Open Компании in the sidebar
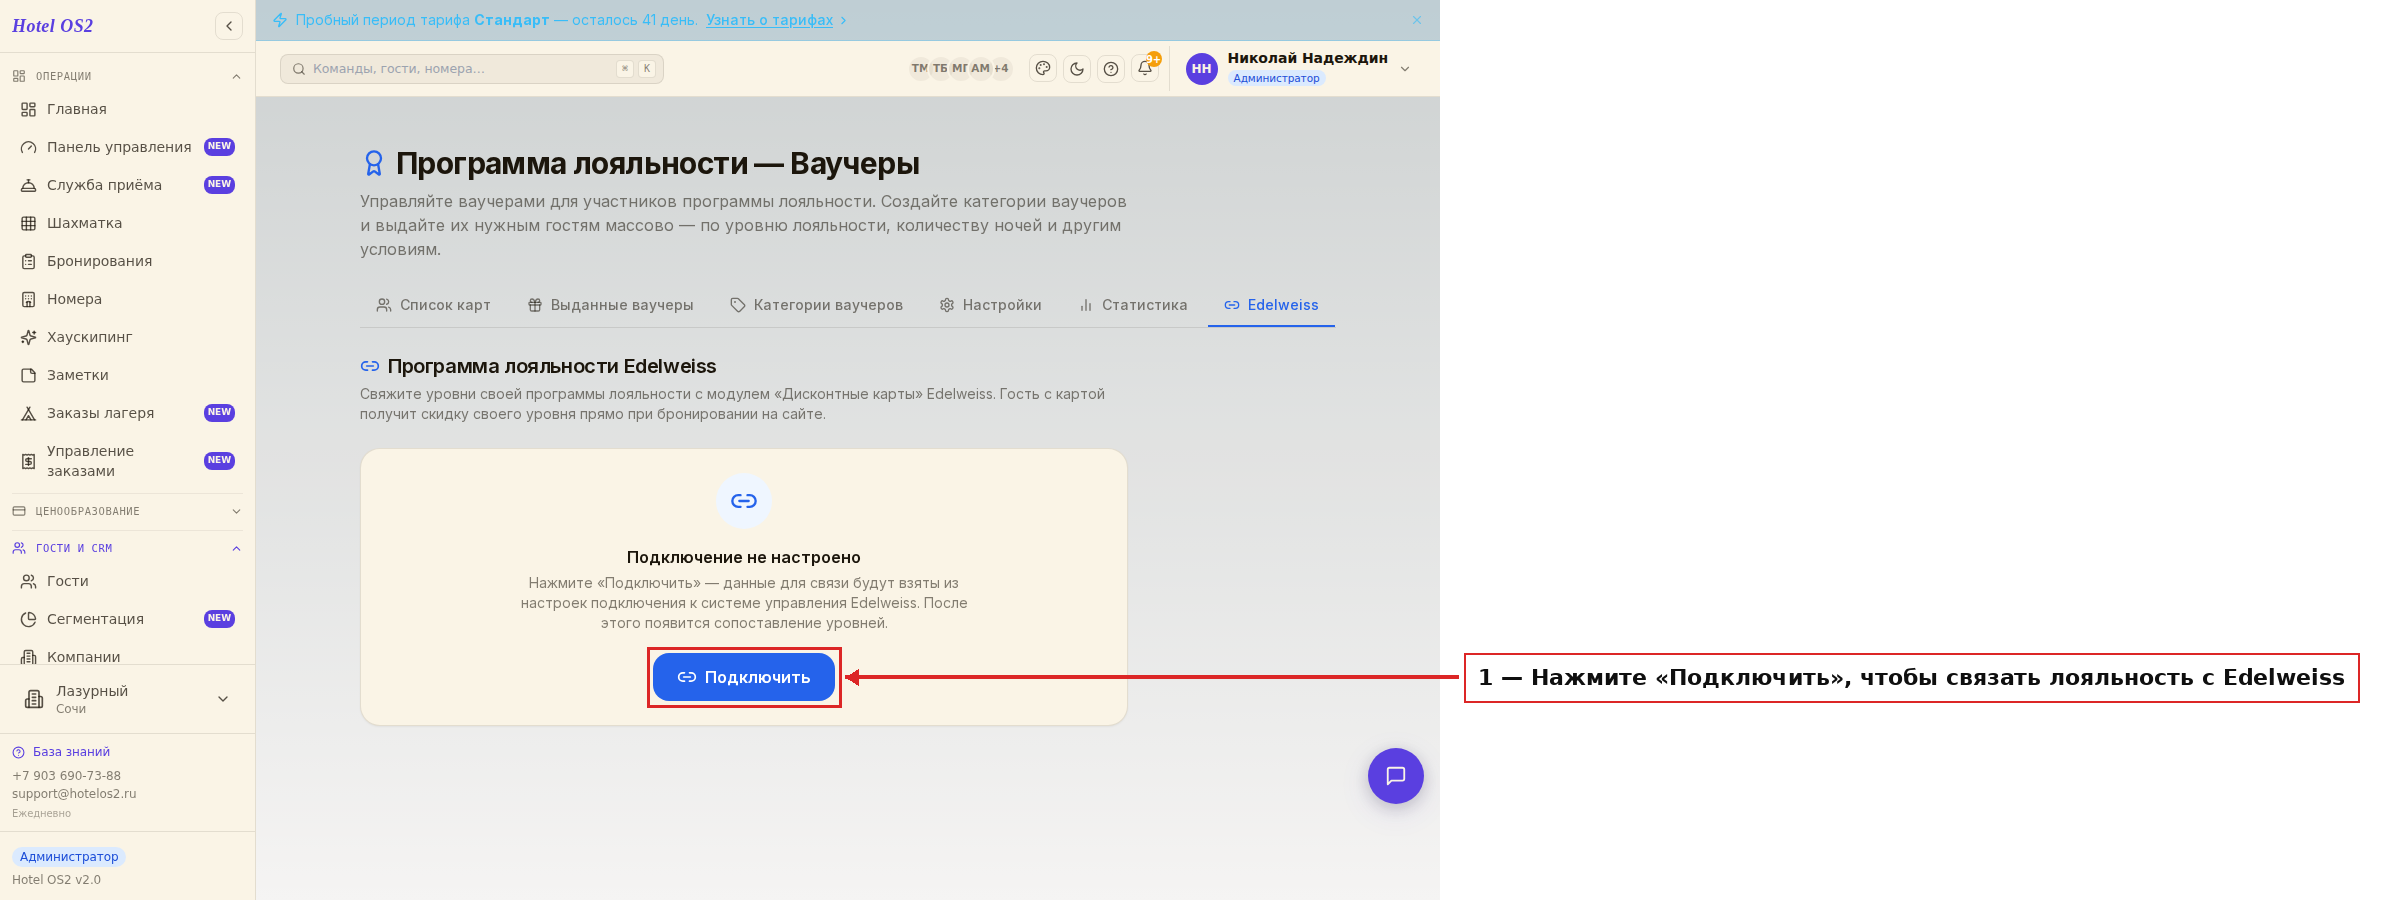The height and width of the screenshot is (900, 2383). (x=127, y=656)
